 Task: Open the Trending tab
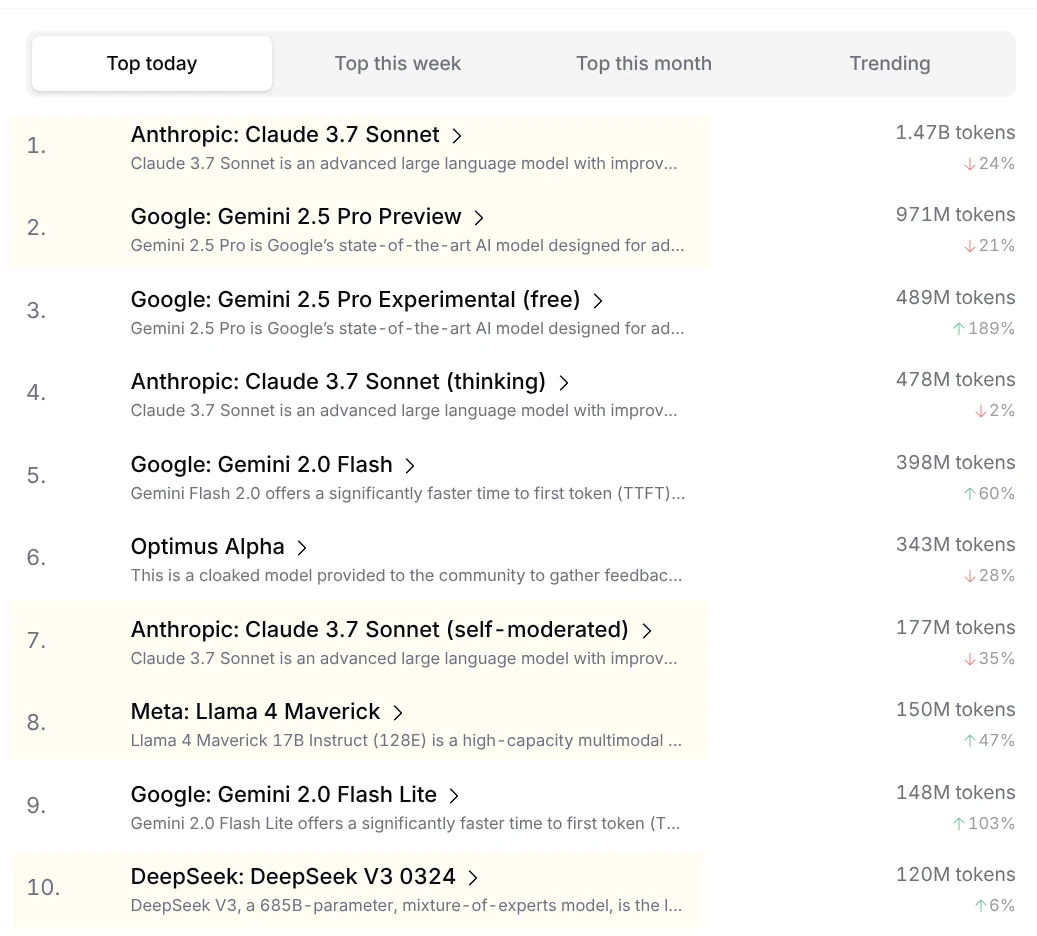coord(890,64)
